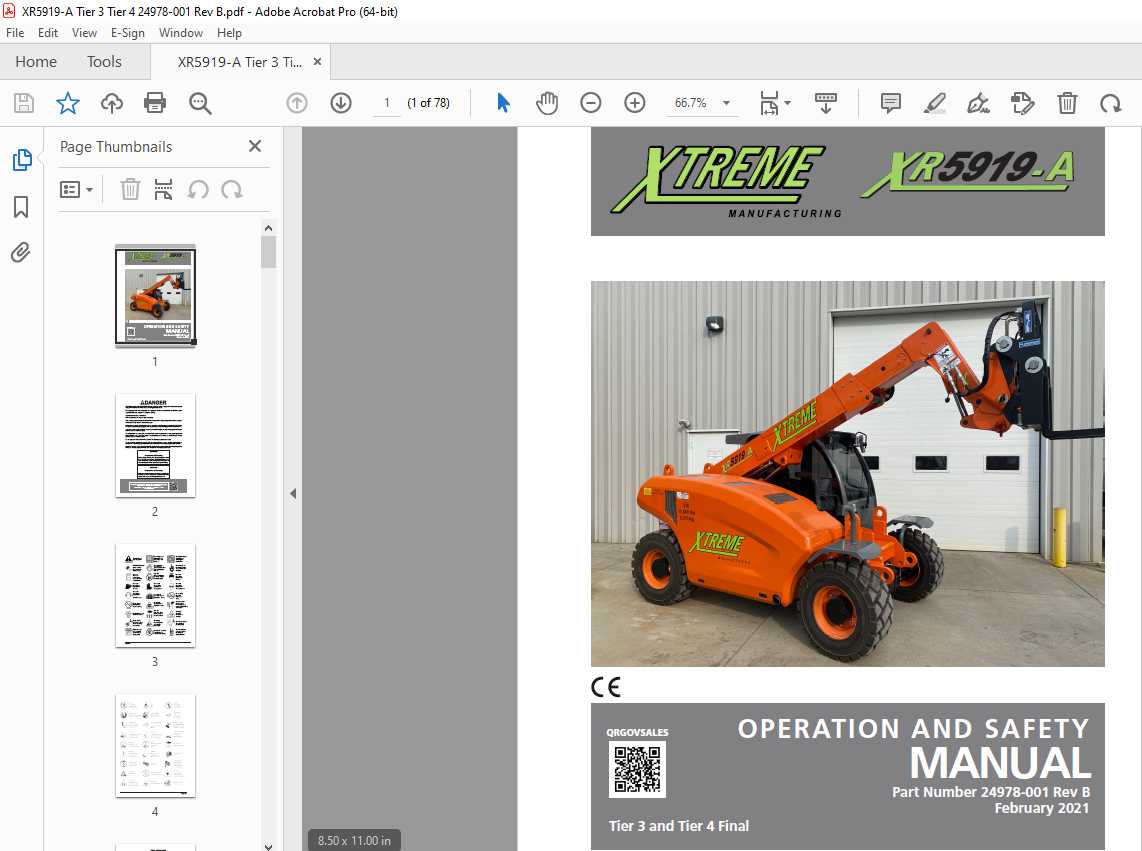Rotate page clockwise in thumbnails panel

(232, 189)
